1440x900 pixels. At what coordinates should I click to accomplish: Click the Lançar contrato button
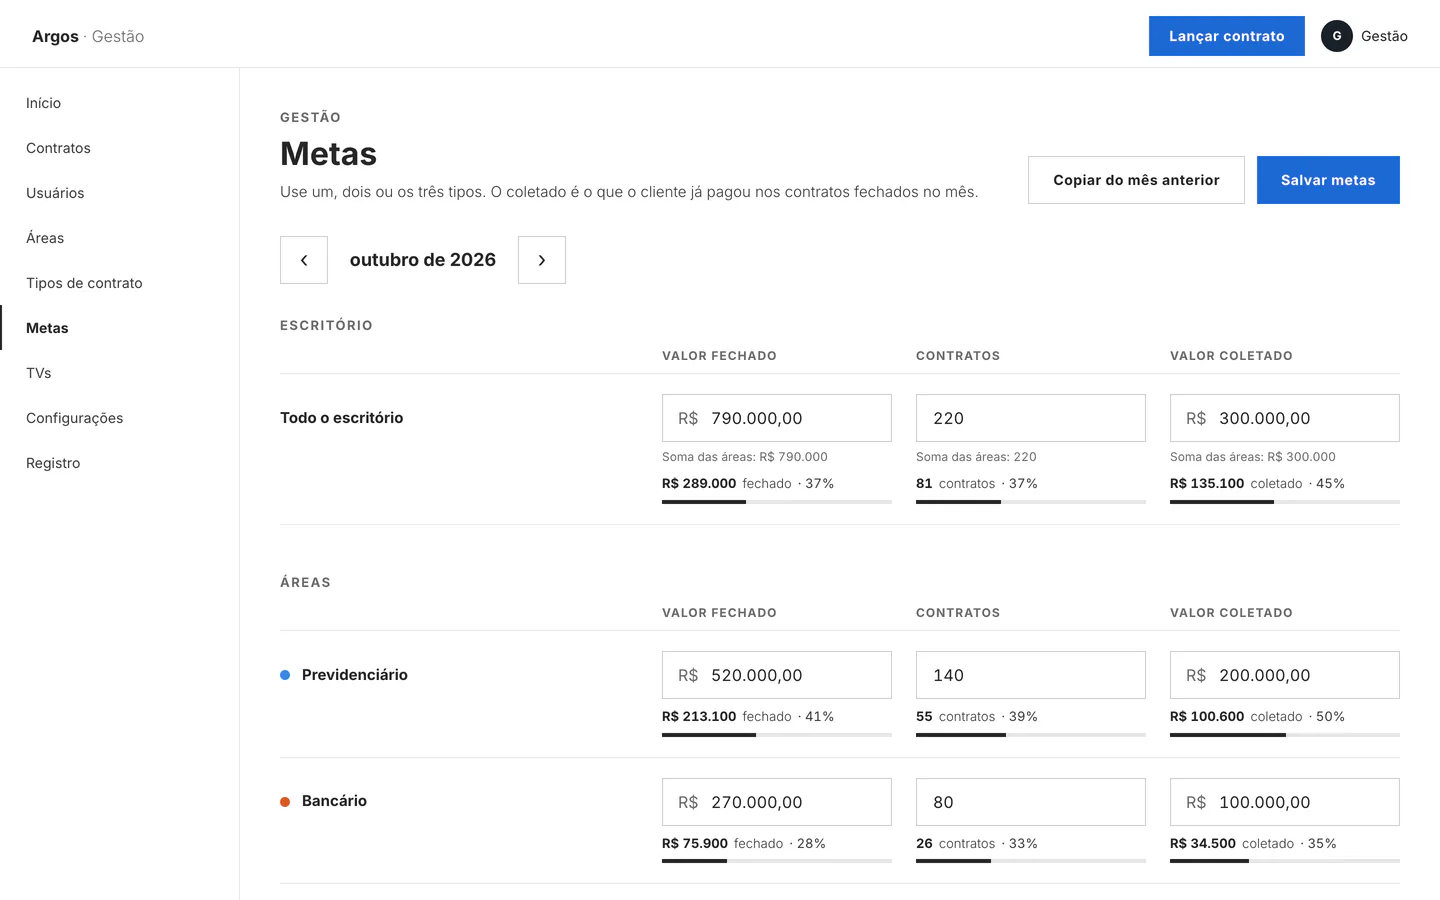1227,36
